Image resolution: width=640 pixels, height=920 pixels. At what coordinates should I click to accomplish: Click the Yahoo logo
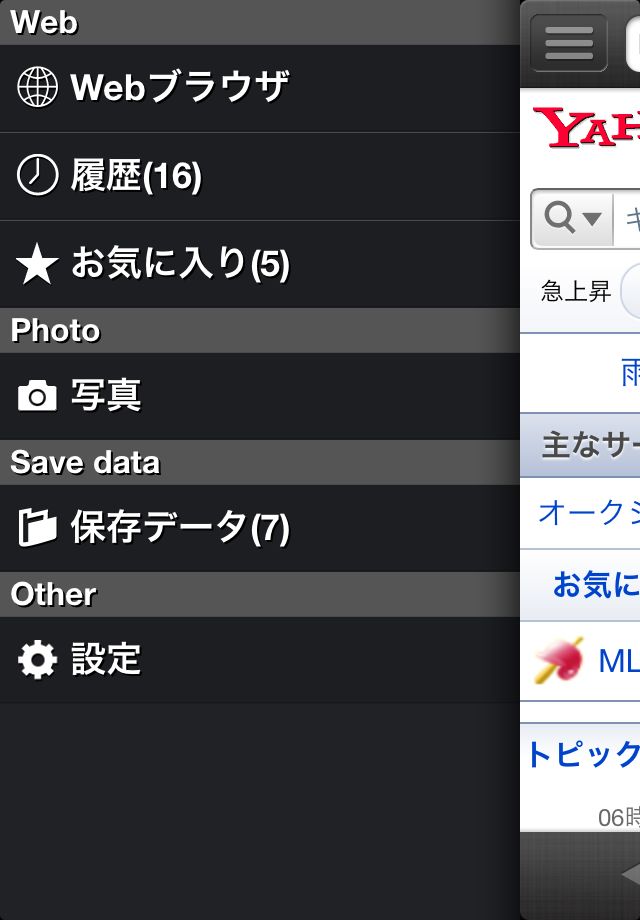586,127
